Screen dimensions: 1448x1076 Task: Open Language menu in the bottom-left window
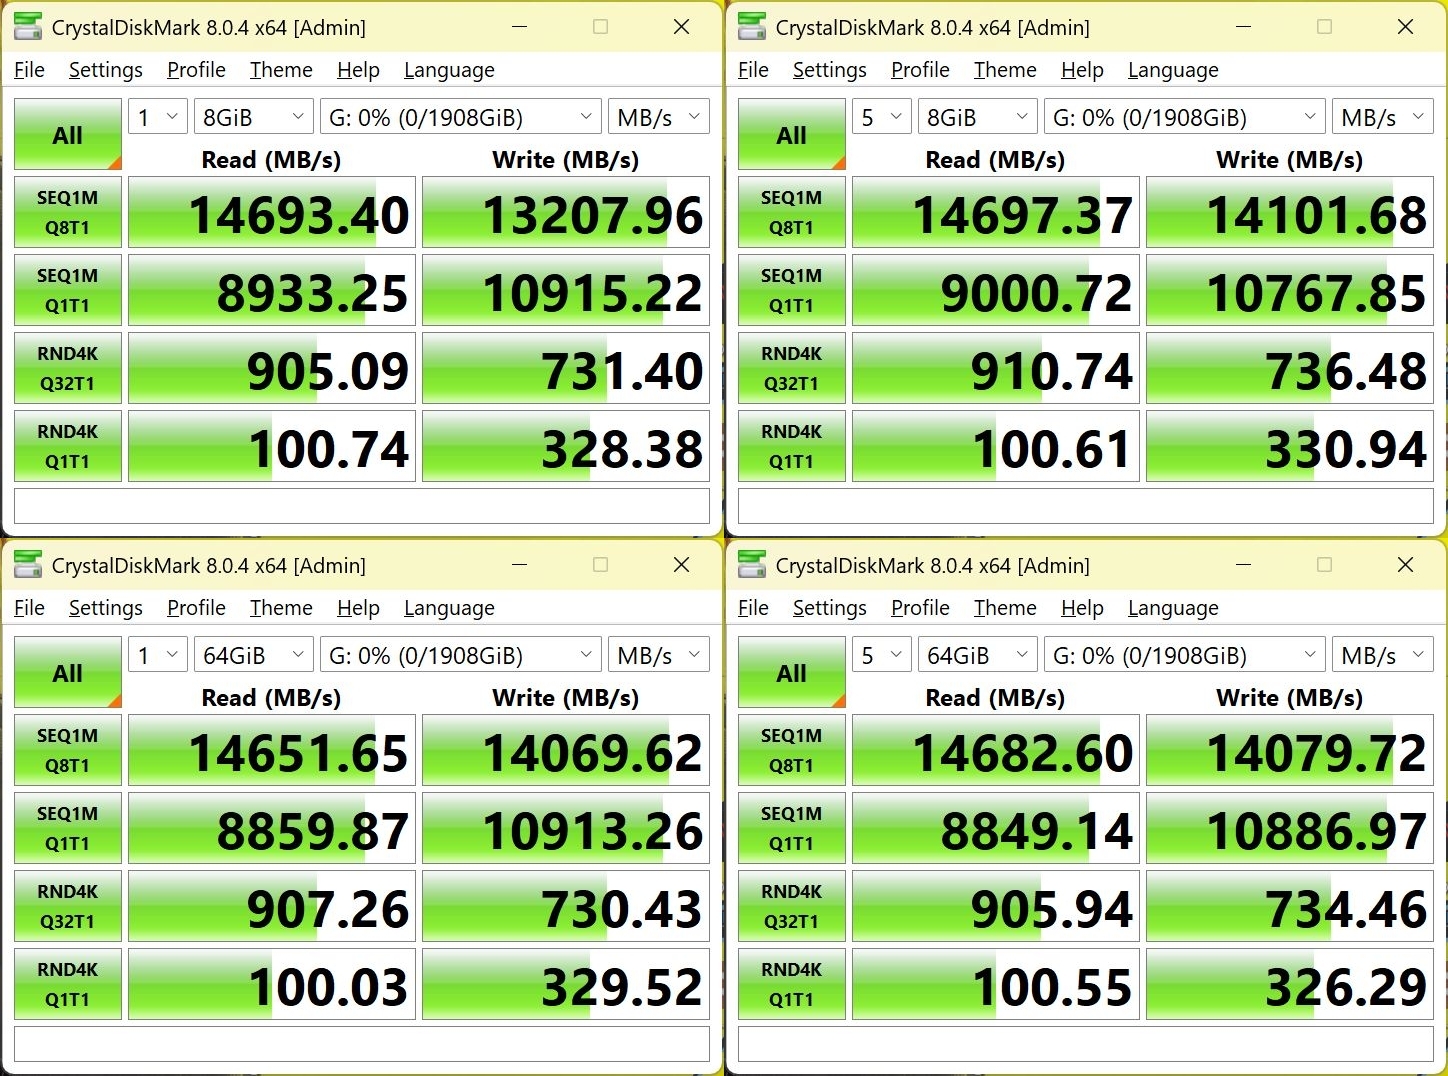449,608
